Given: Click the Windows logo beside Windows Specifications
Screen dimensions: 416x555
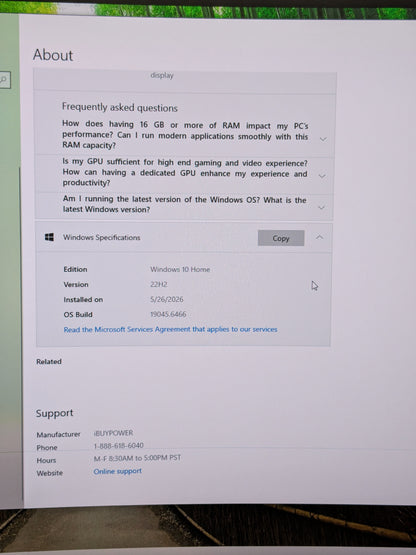Looking at the screenshot, I should point(50,237).
